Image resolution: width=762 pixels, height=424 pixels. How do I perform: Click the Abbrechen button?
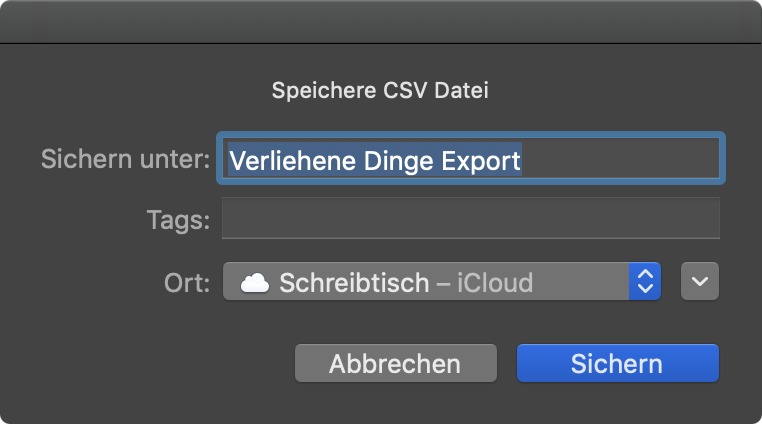tap(396, 363)
